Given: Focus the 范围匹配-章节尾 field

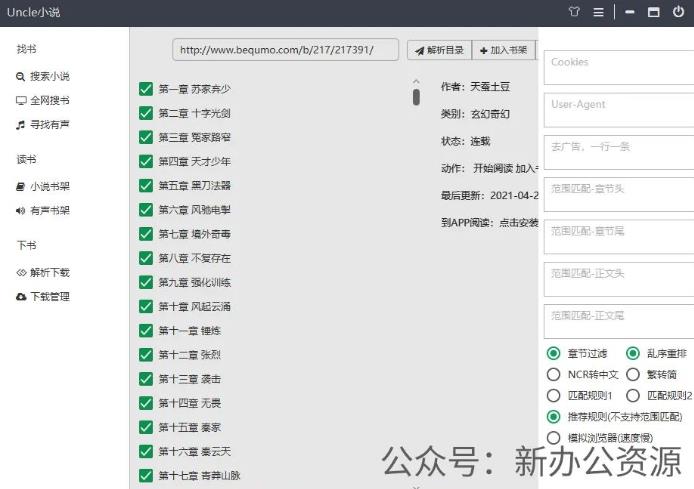Looking at the screenshot, I should 619,237.
